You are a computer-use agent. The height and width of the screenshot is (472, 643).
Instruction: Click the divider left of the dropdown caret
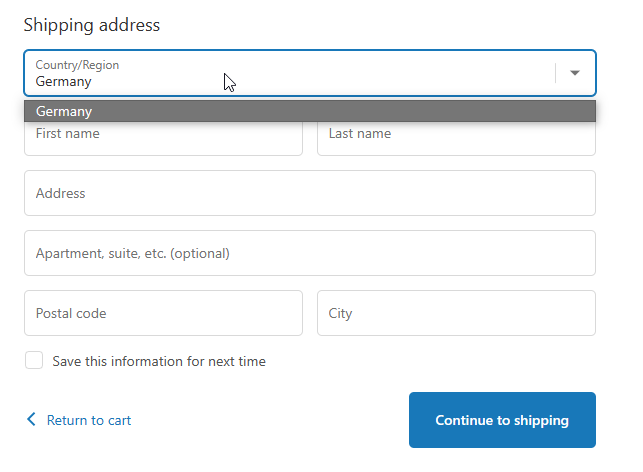[x=555, y=73]
